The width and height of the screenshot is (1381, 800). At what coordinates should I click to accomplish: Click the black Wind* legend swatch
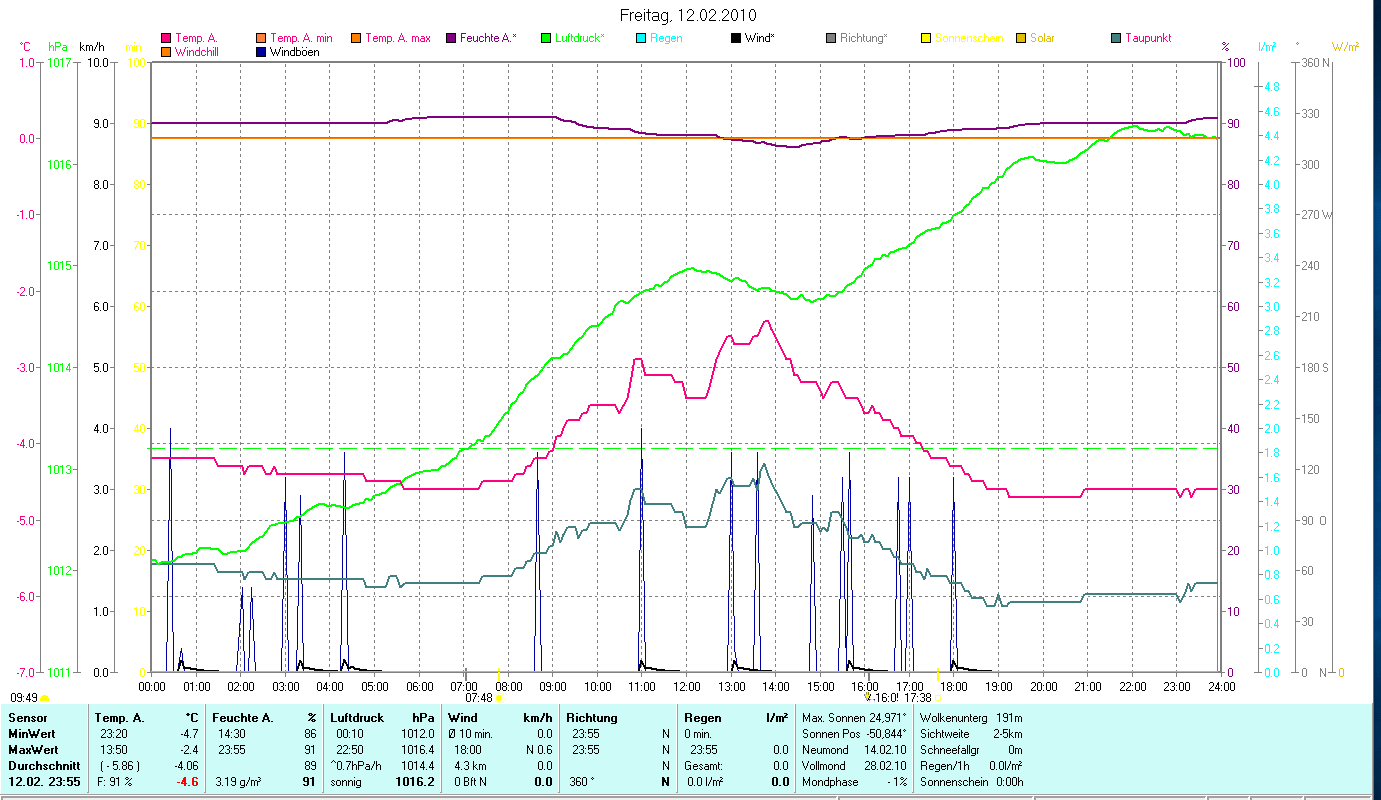[735, 38]
